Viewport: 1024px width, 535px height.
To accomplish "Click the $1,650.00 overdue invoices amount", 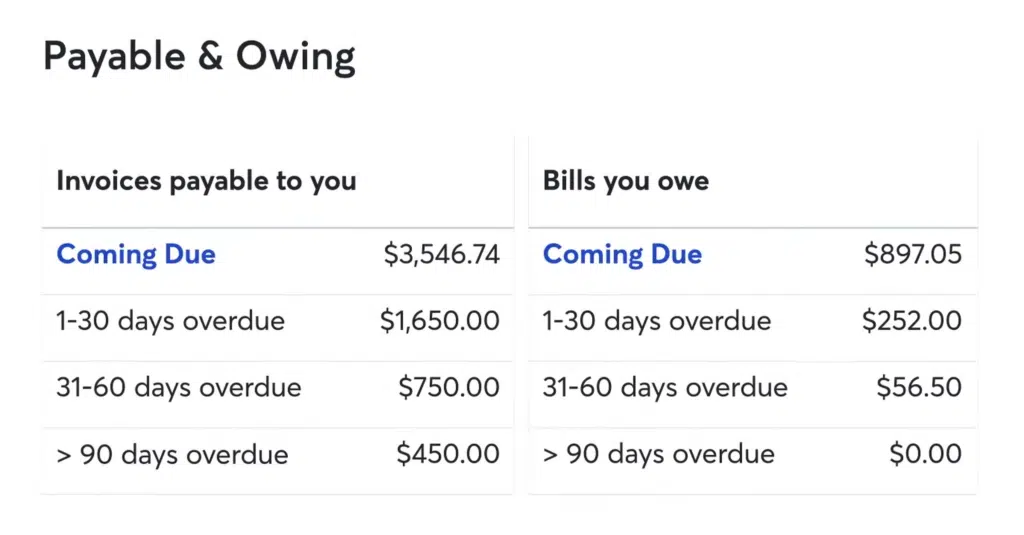I will (x=439, y=322).
